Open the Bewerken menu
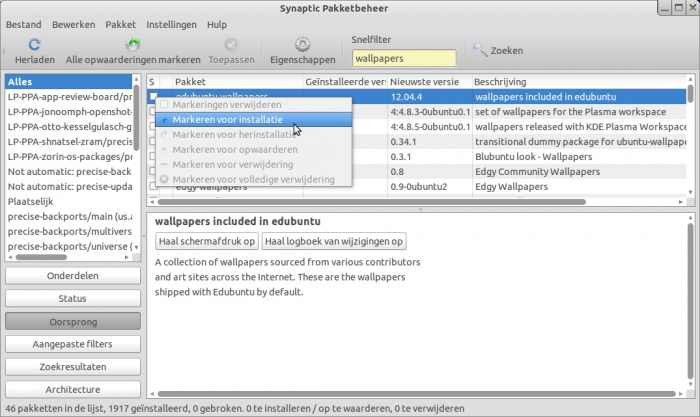Viewport: 700px width, 417px height. click(x=74, y=25)
